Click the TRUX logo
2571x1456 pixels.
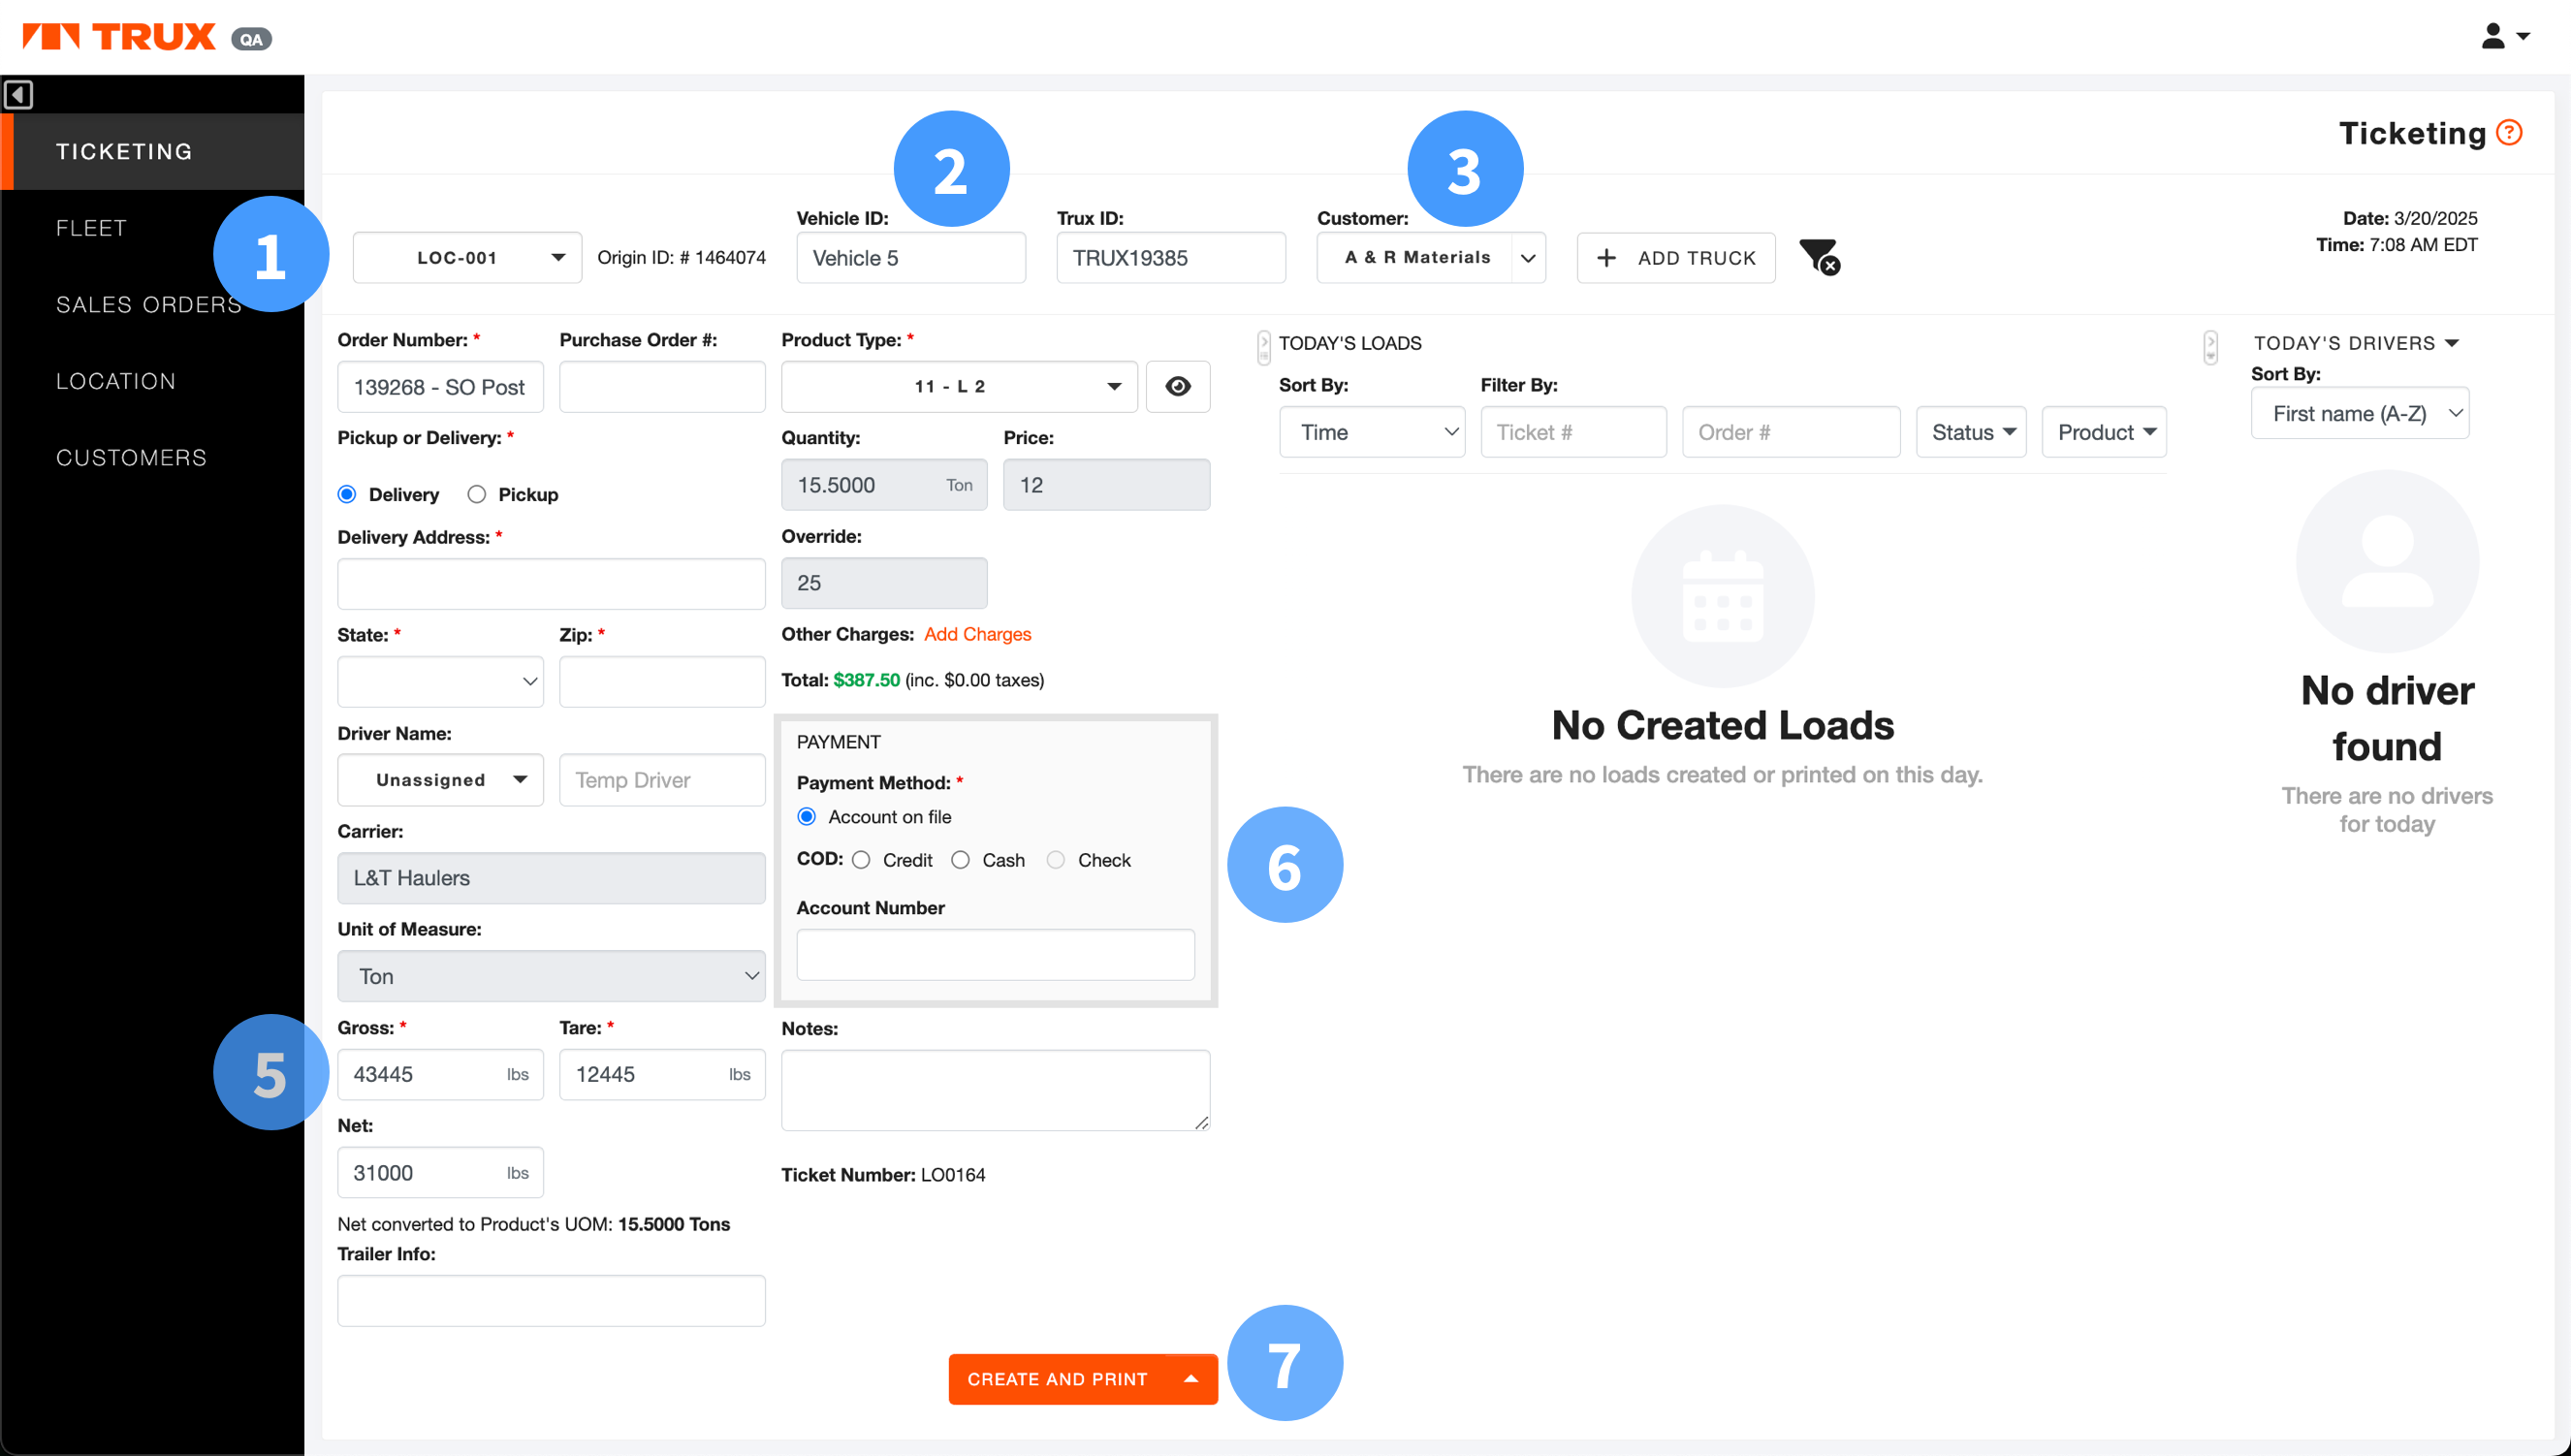point(120,37)
